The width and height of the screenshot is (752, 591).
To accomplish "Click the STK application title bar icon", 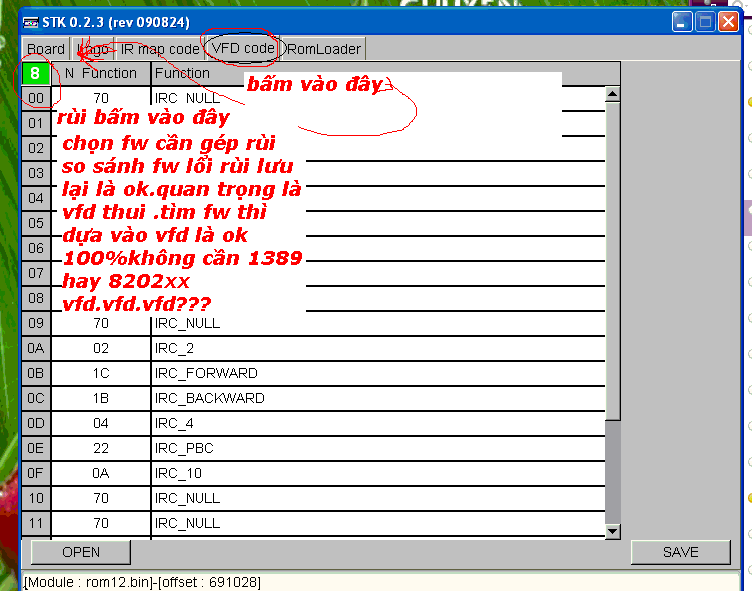I will (x=31, y=22).
